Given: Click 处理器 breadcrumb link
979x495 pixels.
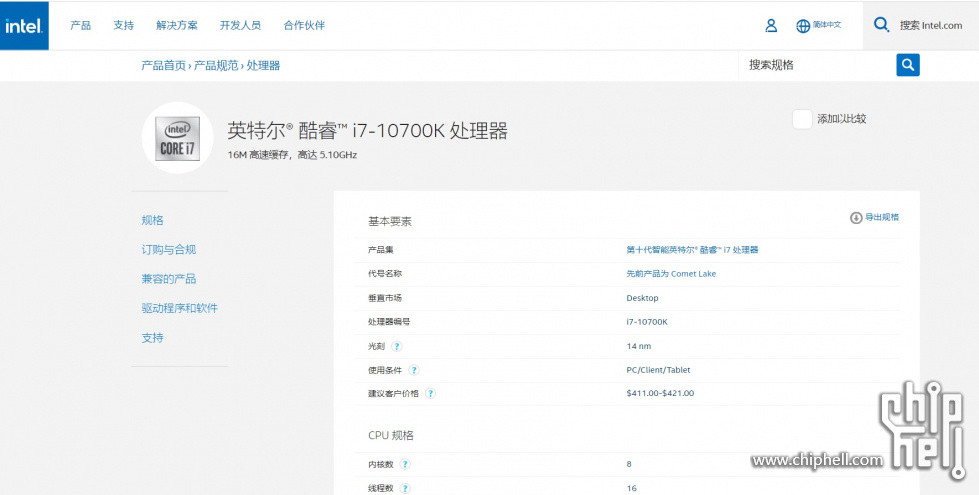Looking at the screenshot, I should point(263,66).
